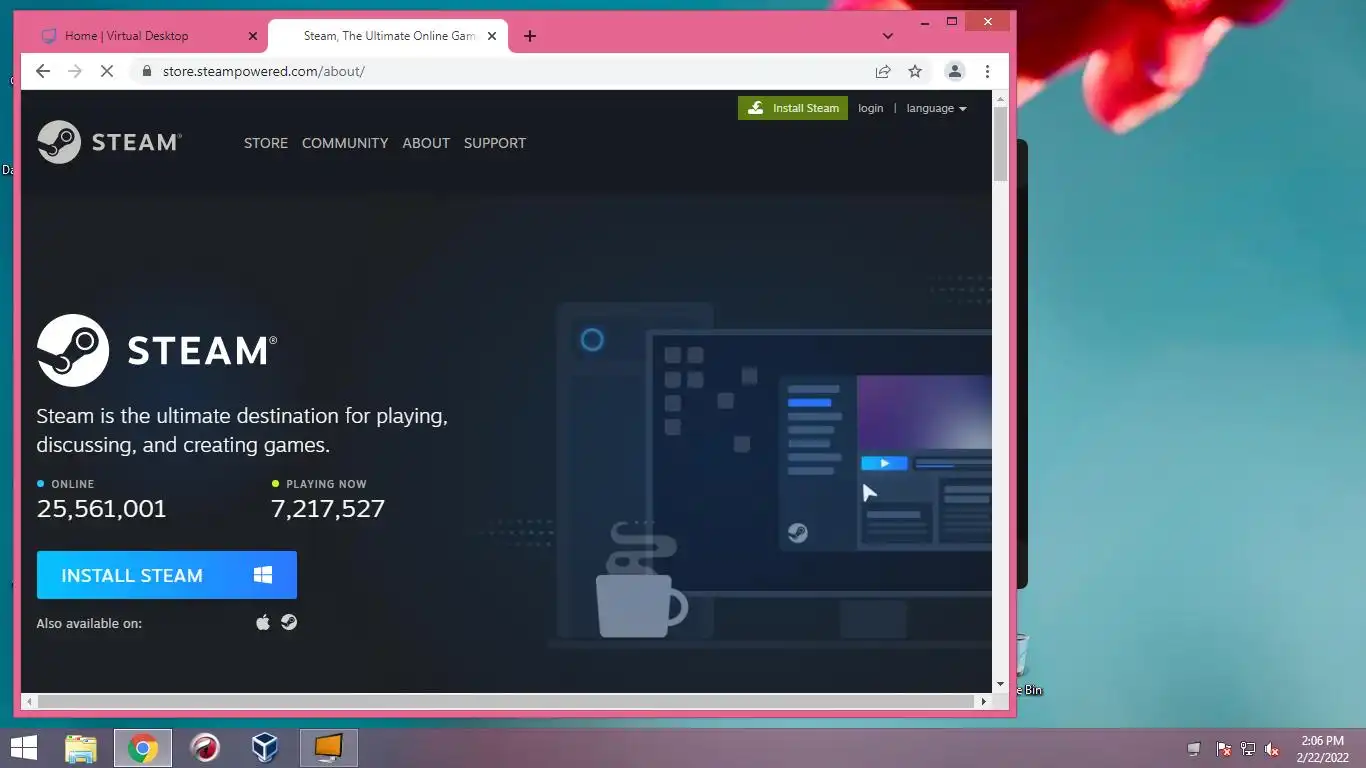Click the orange monitor taskbar app
This screenshot has width=1366, height=768.
point(329,748)
